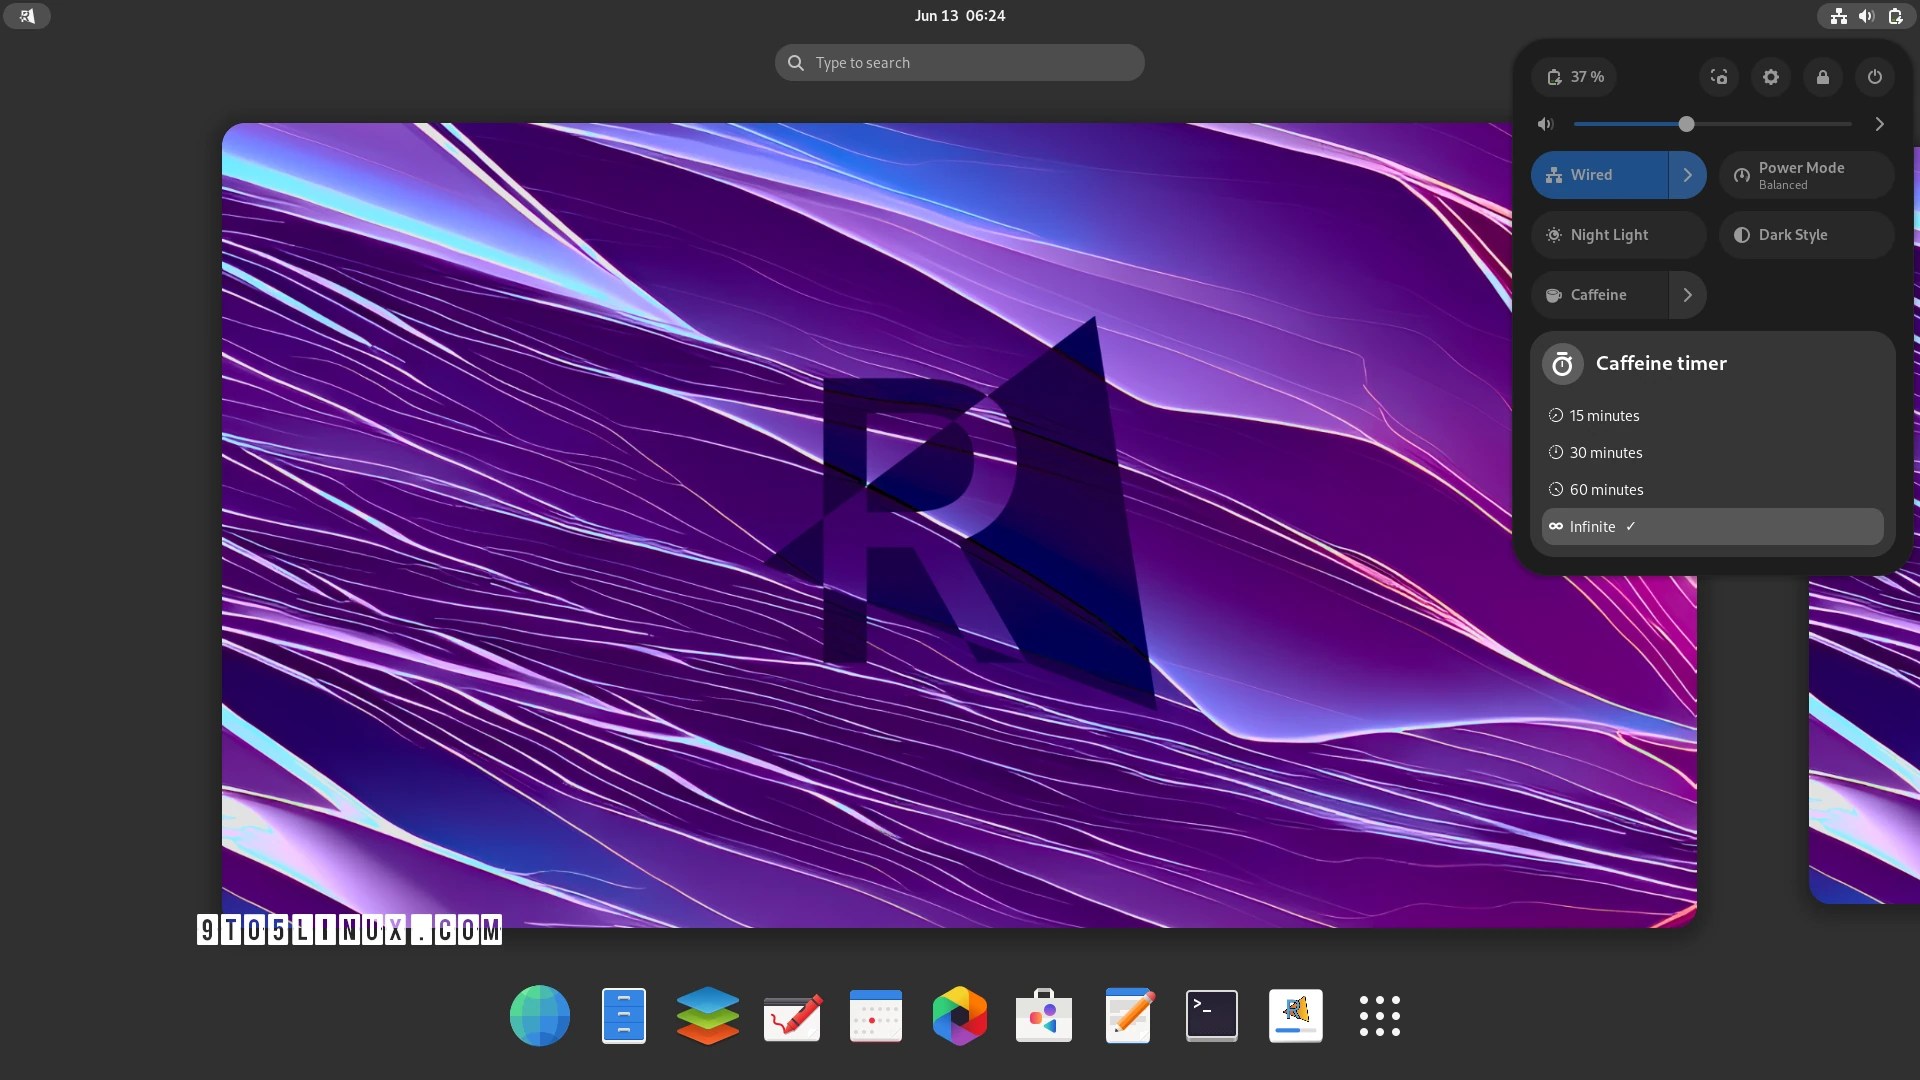Click the screenshot button in quick settings
The height and width of the screenshot is (1080, 1920).
pos(1719,77)
